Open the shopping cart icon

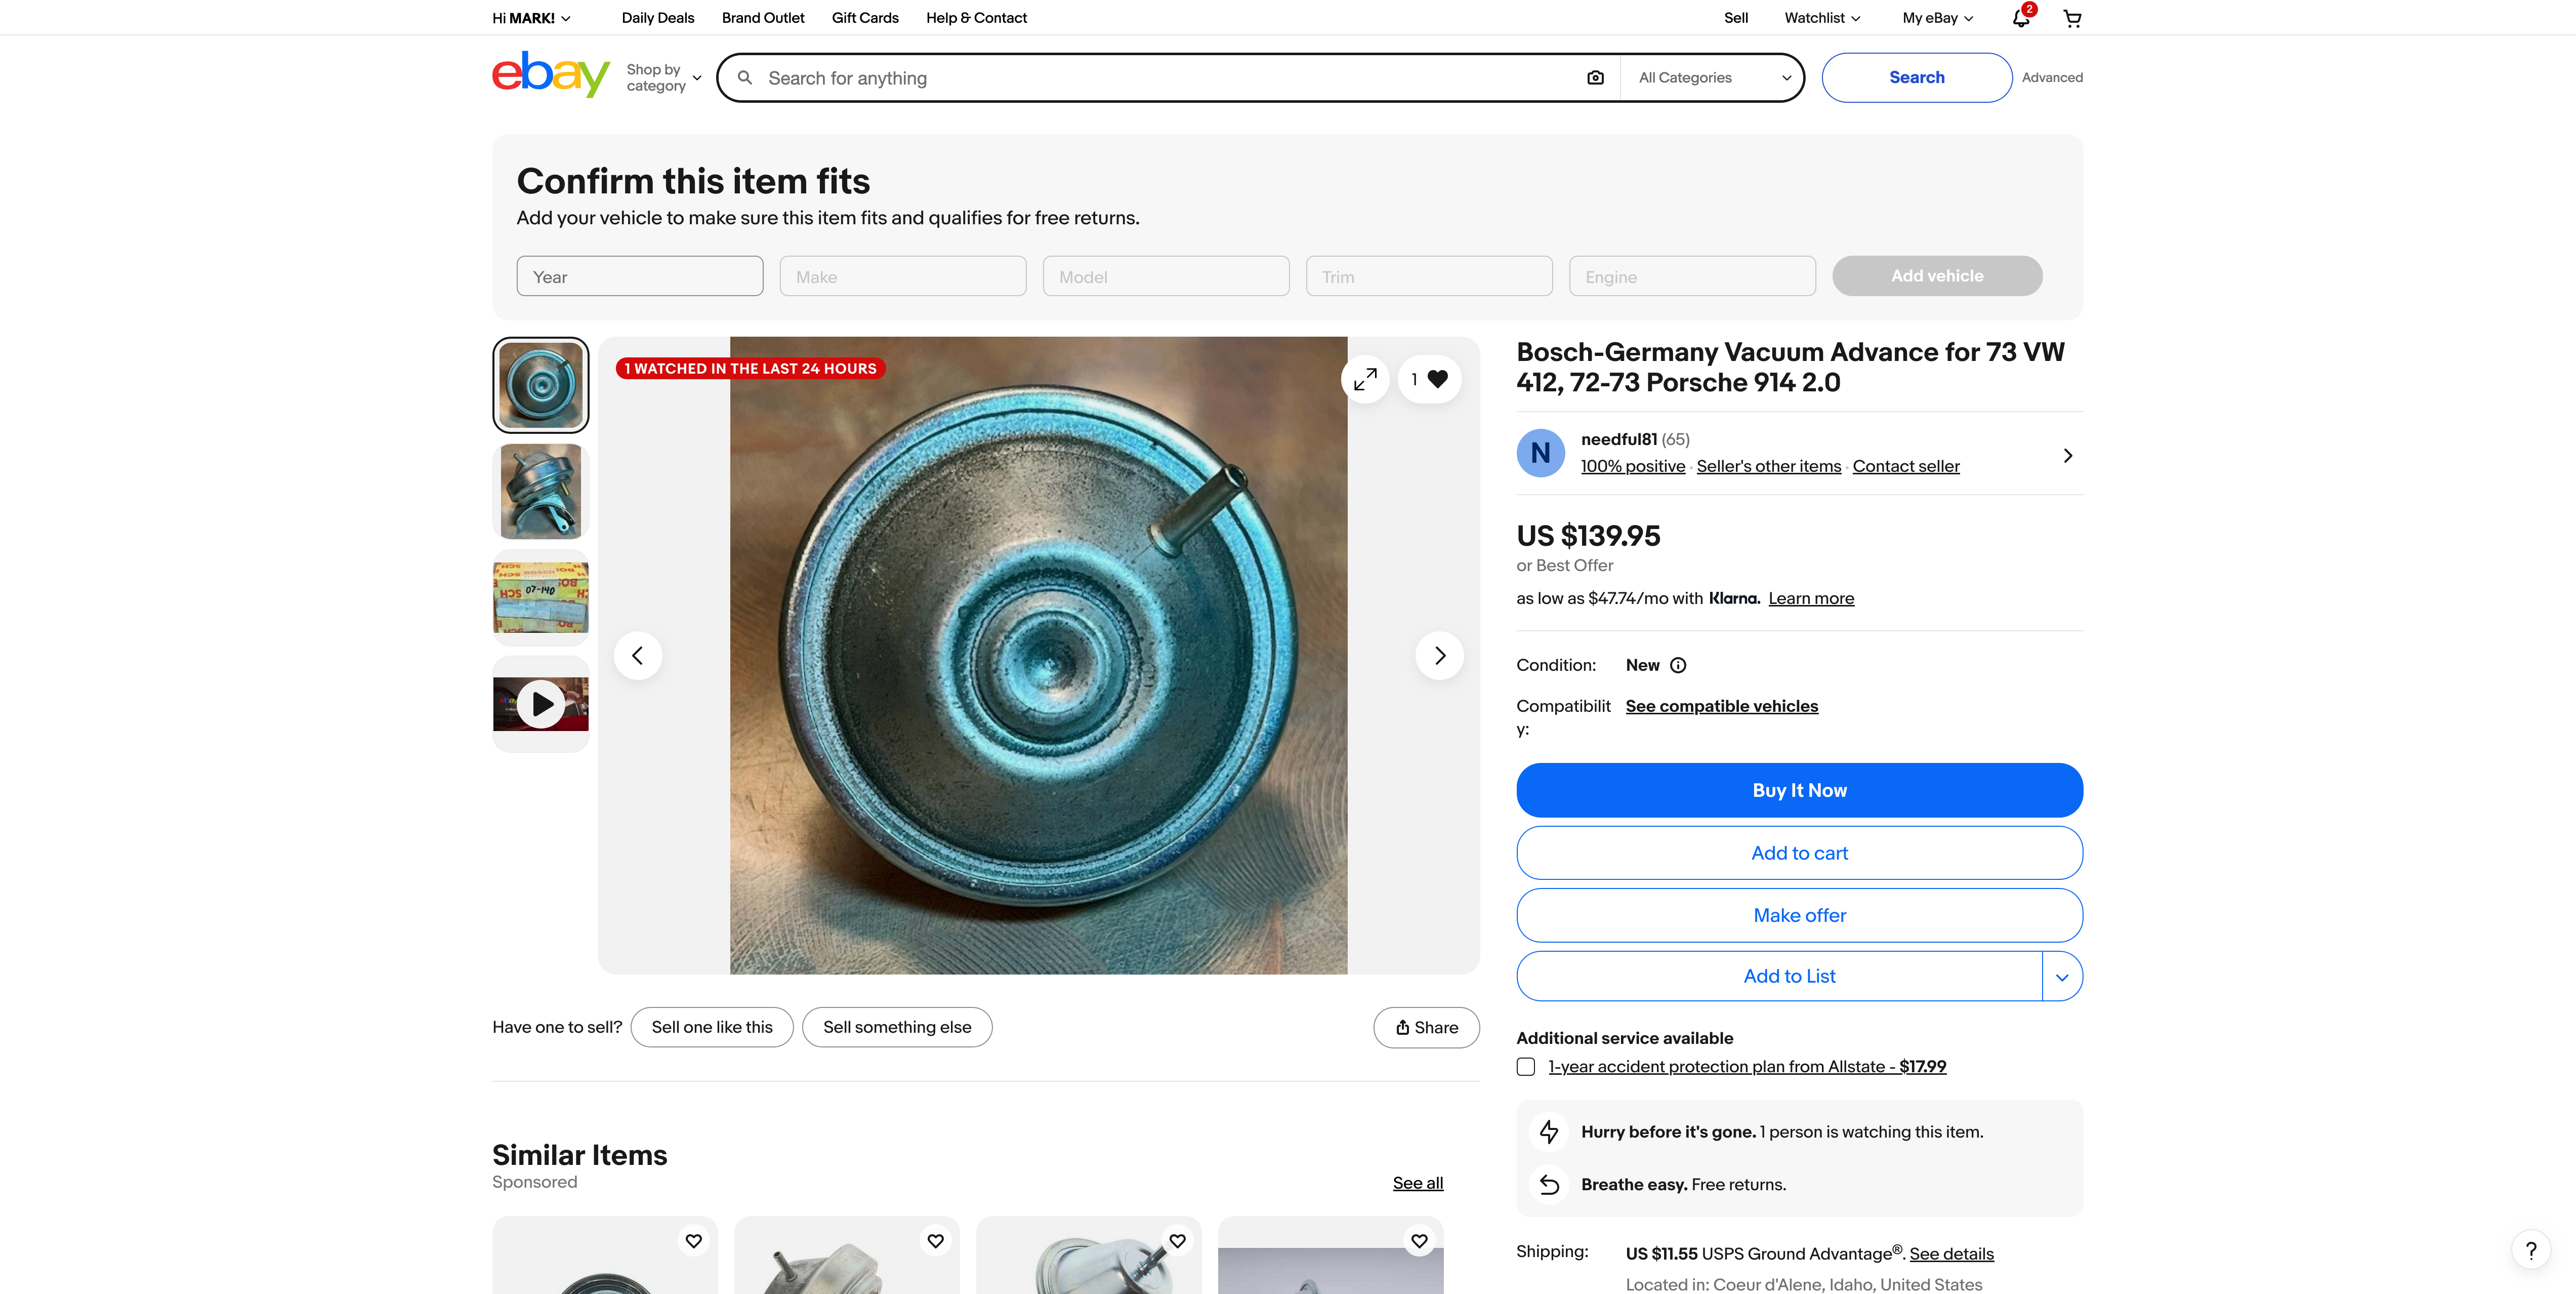(2072, 18)
